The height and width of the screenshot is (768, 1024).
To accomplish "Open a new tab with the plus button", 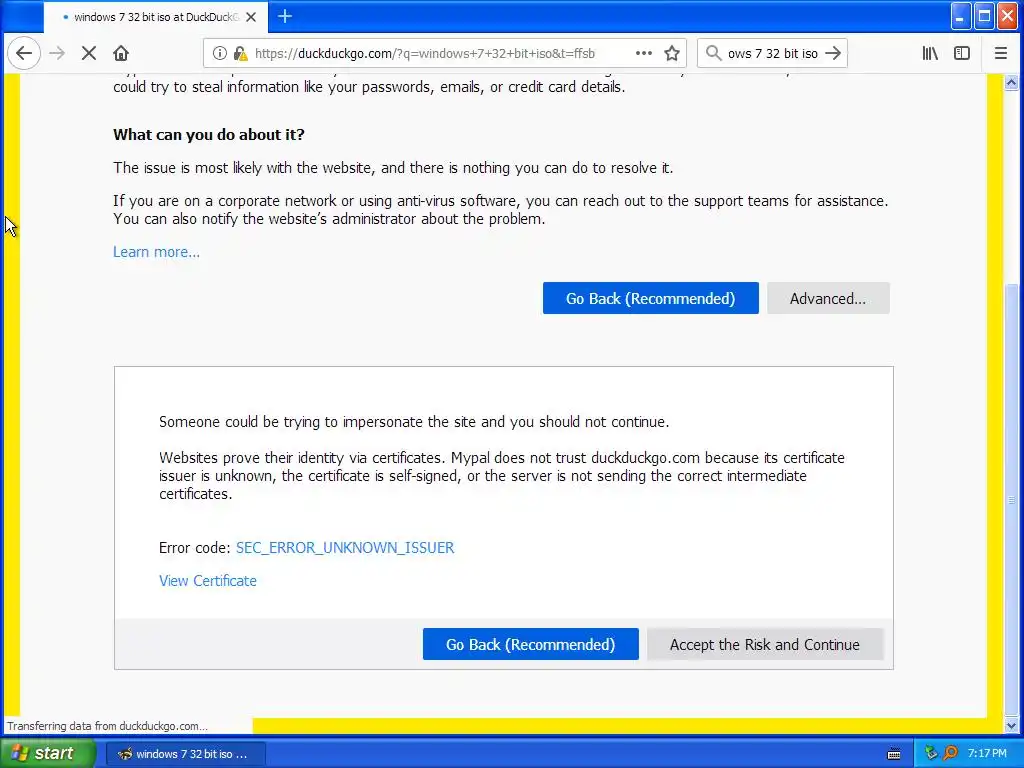I will point(285,16).
